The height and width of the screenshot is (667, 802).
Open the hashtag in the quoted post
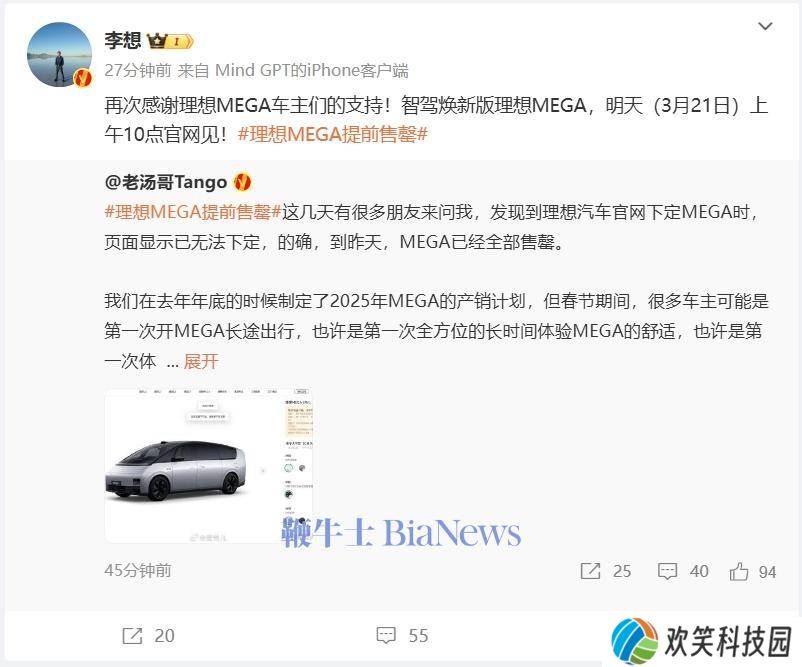pyautogui.click(x=193, y=211)
